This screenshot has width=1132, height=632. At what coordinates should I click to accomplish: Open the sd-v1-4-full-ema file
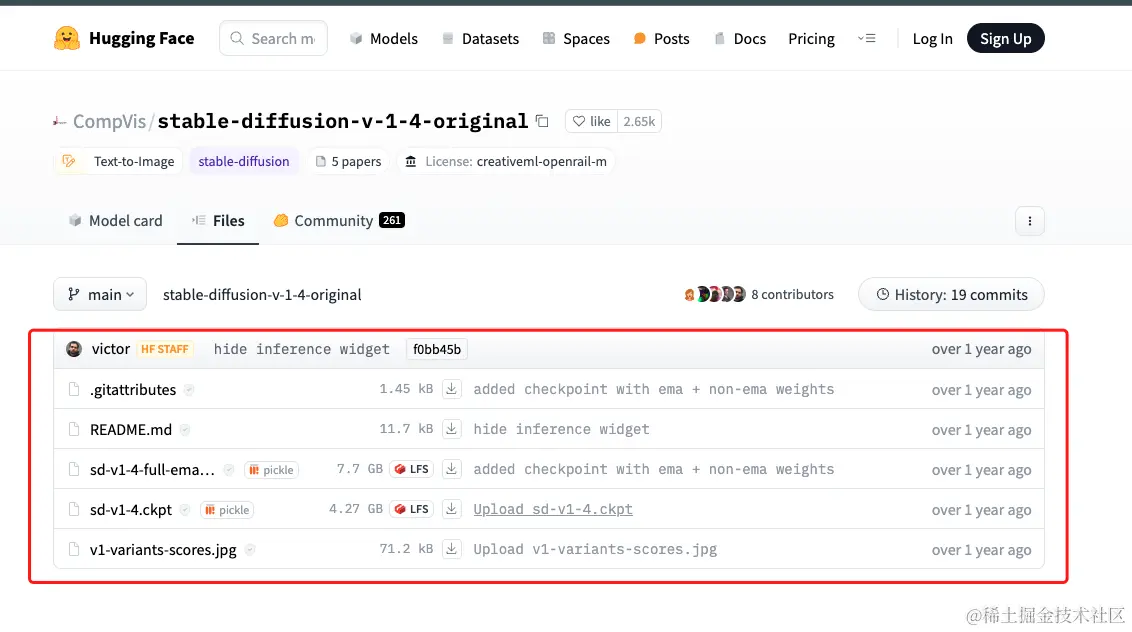pyautogui.click(x=152, y=469)
